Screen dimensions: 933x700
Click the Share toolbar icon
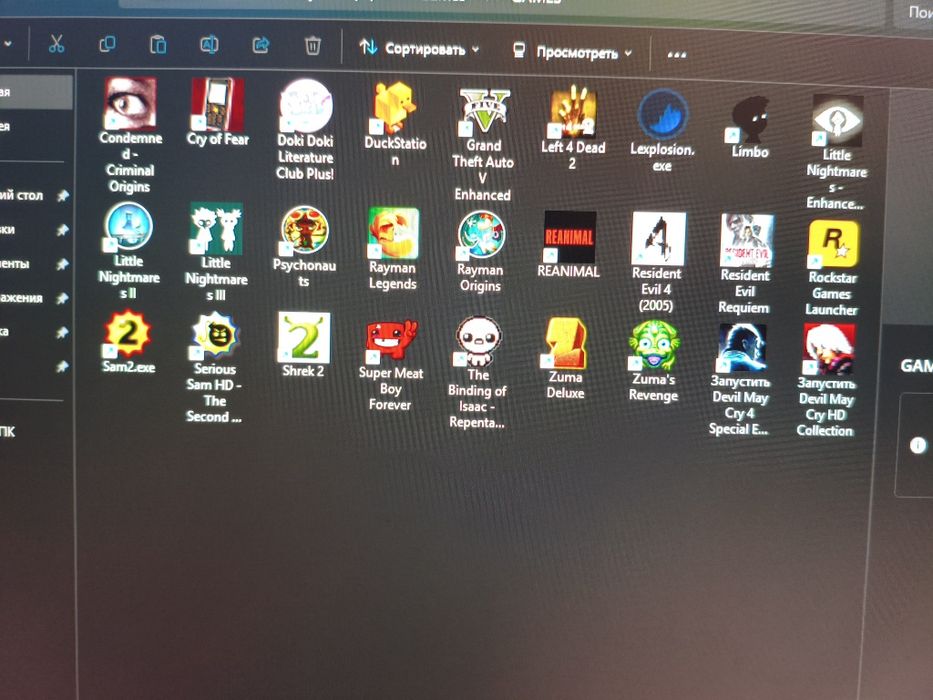point(261,45)
